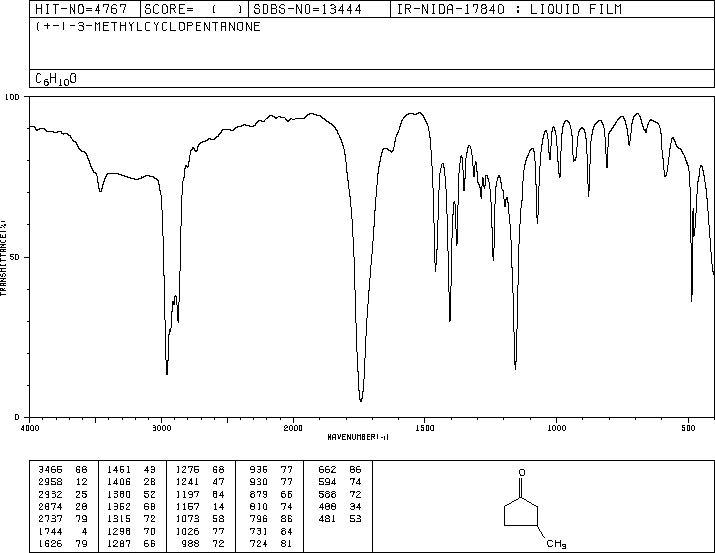This screenshot has height=553, width=715.
Task: Click the 500 x-axis tick label
Action: (x=689, y=428)
